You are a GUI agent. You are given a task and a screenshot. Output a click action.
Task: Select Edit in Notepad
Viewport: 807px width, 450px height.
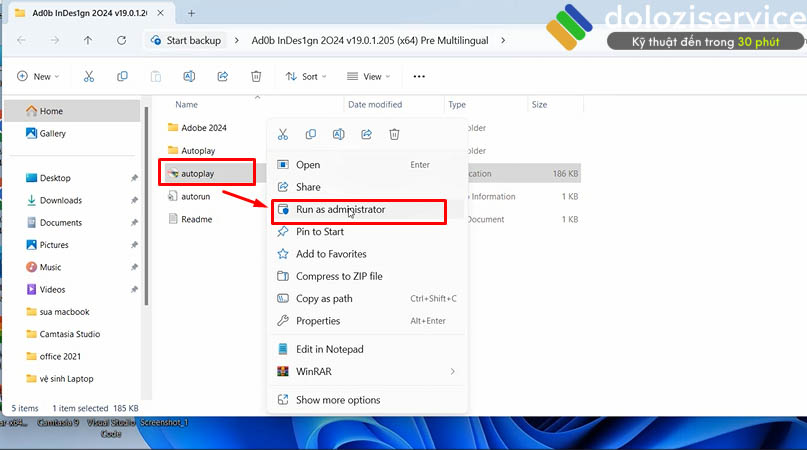[x=368, y=349]
